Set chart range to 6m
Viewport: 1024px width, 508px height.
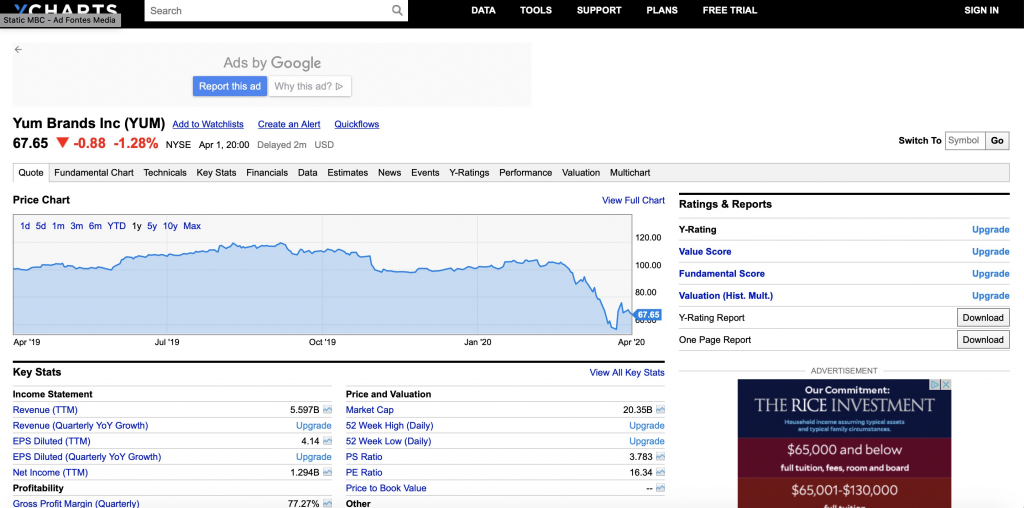point(95,226)
